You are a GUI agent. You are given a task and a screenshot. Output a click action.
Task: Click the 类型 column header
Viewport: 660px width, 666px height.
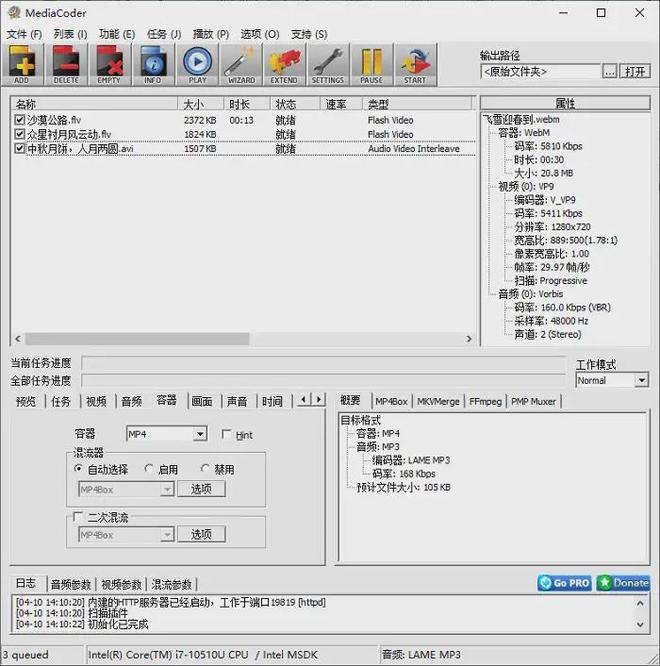tap(417, 104)
